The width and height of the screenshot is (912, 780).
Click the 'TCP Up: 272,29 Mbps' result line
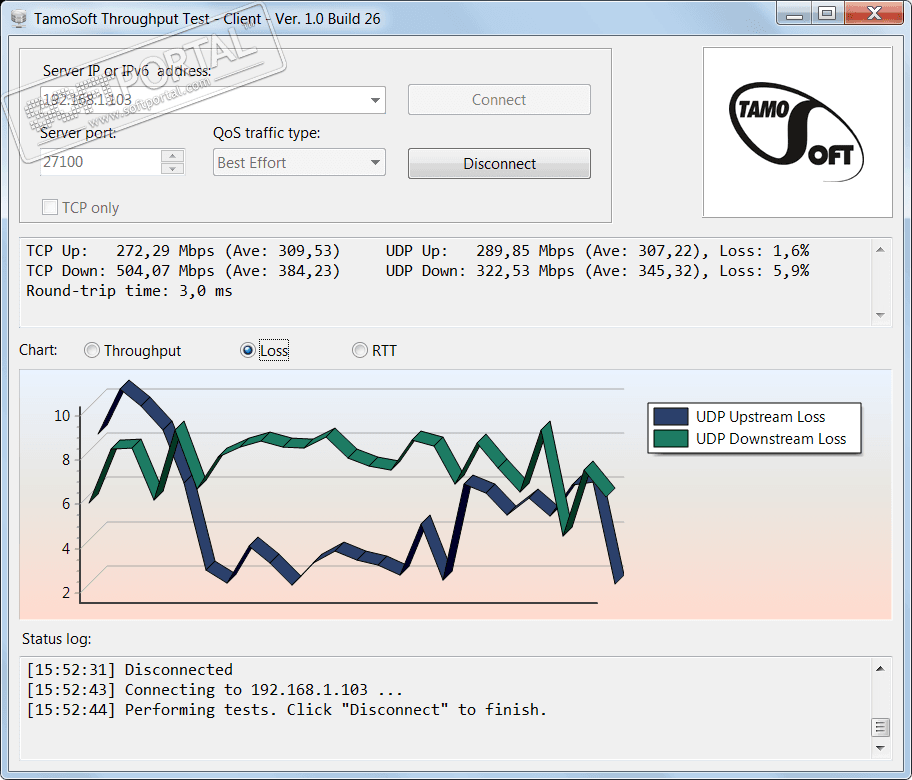point(183,251)
